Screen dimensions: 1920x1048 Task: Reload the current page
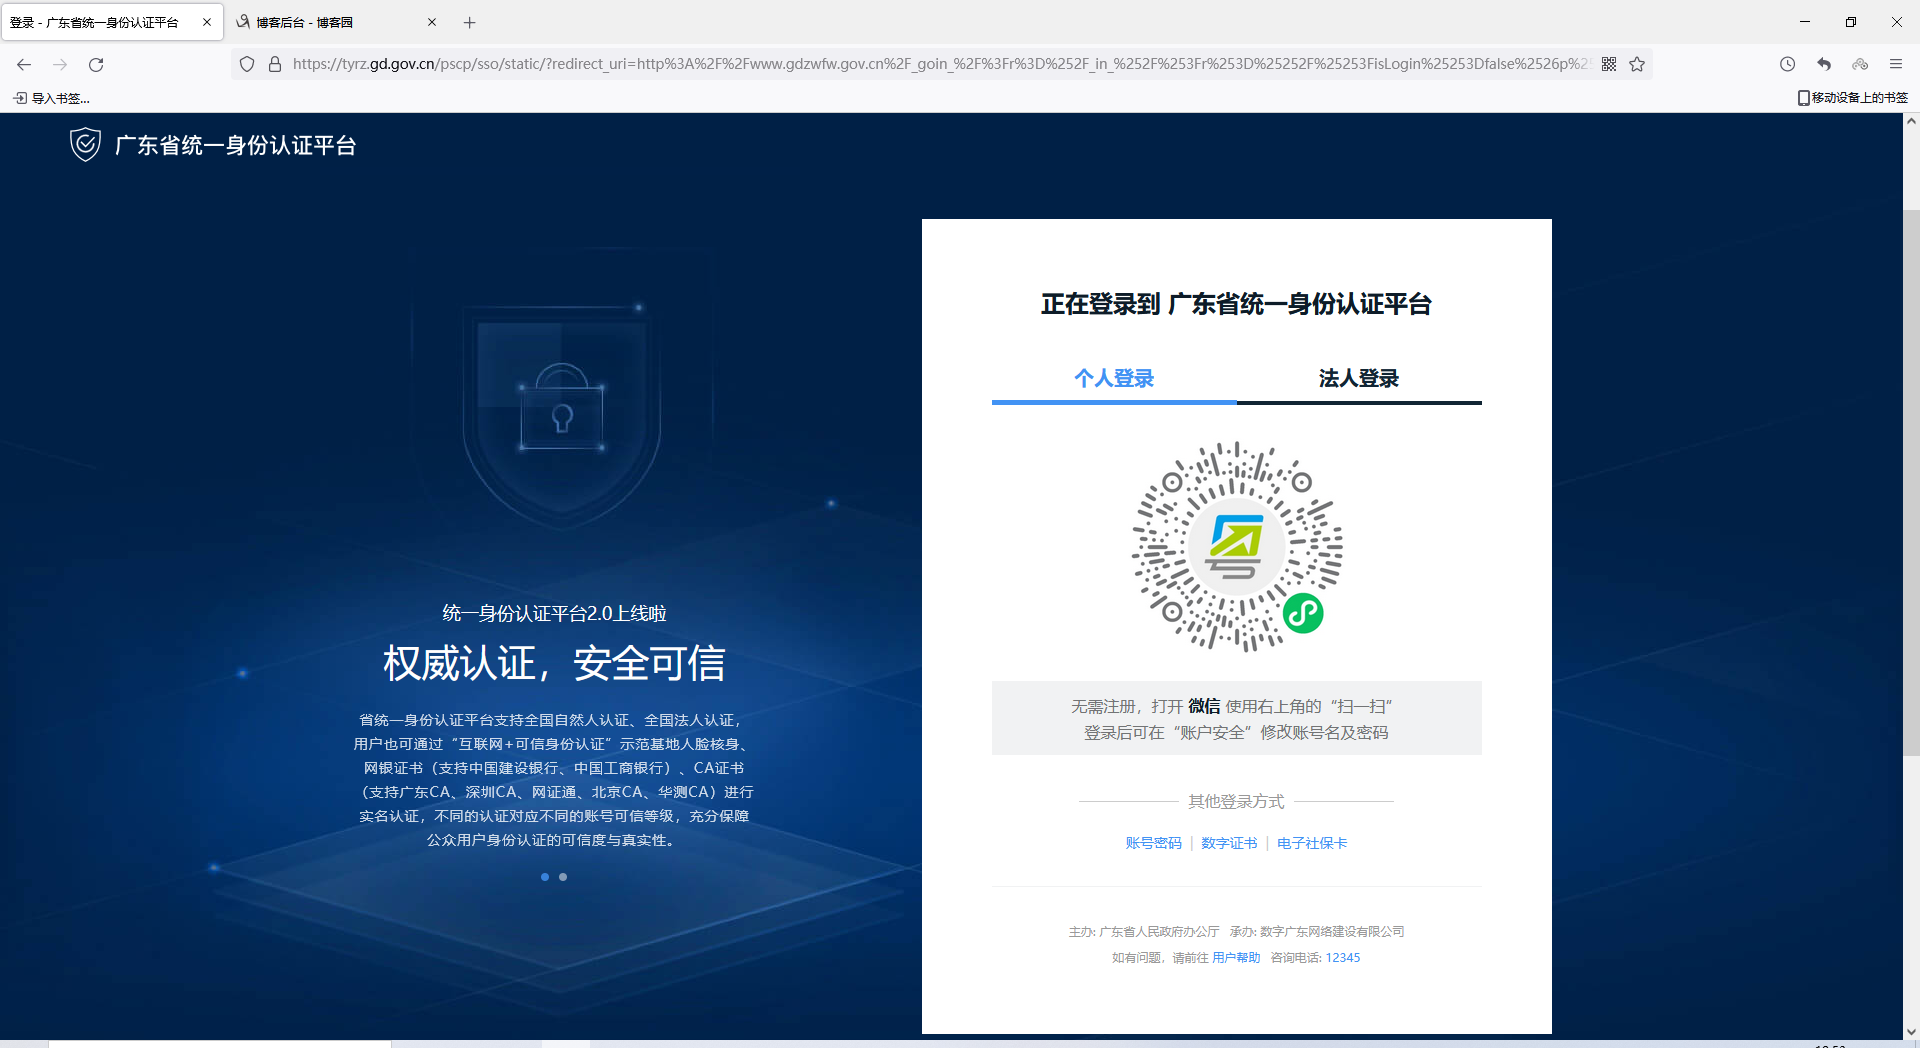96,64
